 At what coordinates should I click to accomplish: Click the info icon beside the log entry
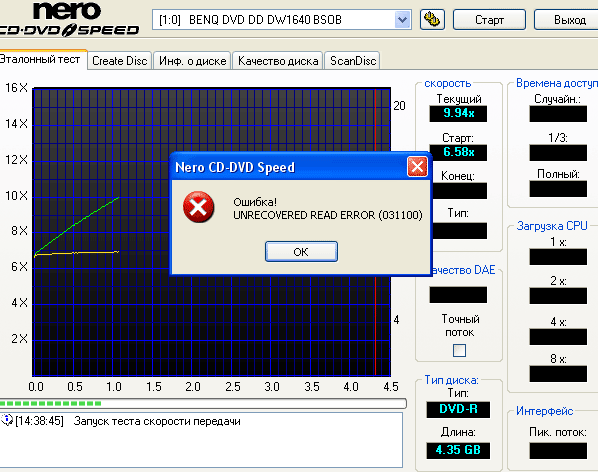7,420
